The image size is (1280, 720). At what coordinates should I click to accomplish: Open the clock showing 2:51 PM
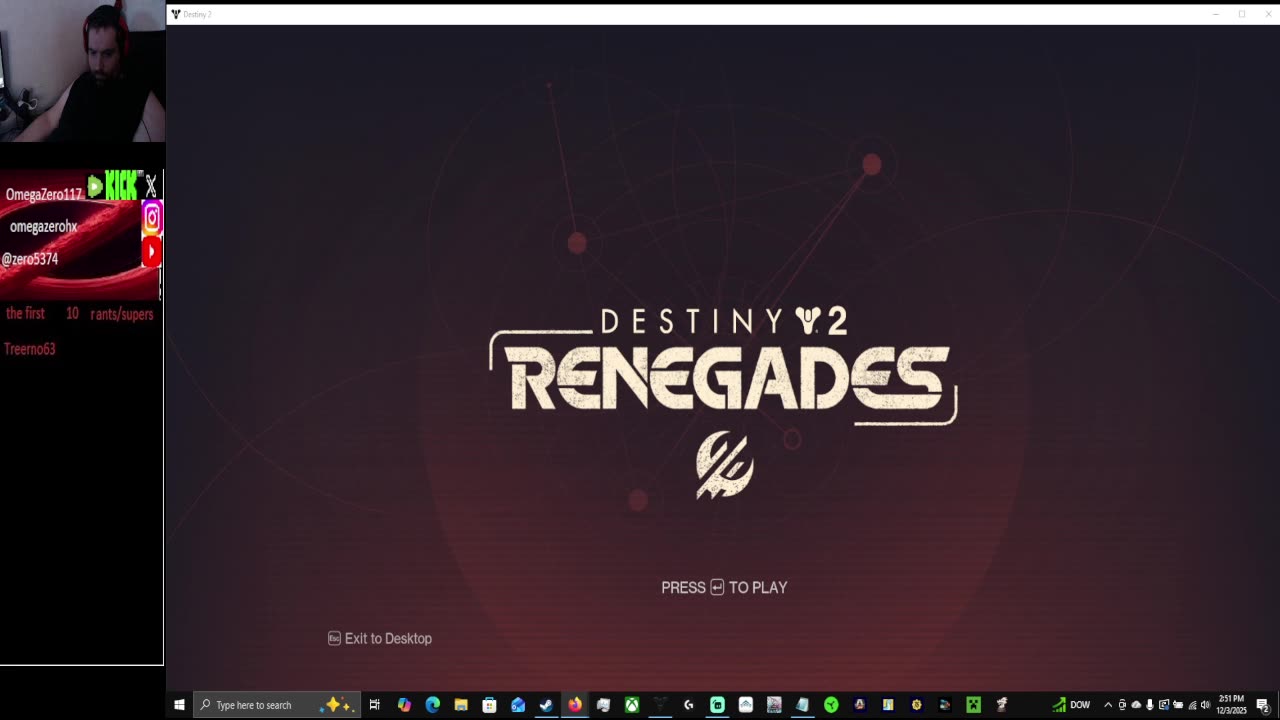coord(1231,705)
